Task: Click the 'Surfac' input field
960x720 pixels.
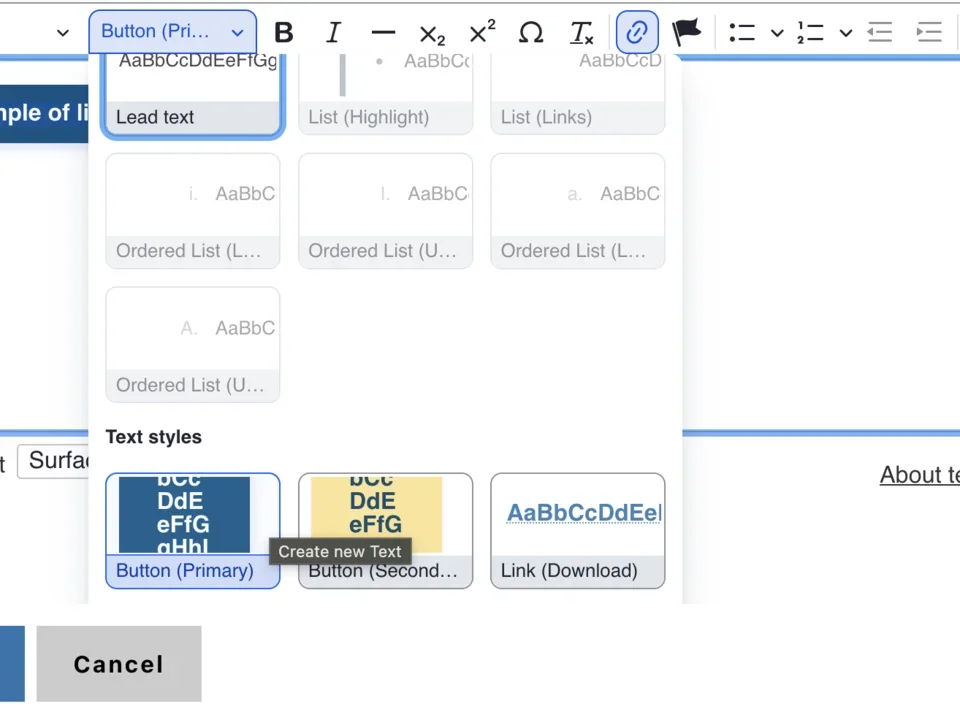Action: 62,461
